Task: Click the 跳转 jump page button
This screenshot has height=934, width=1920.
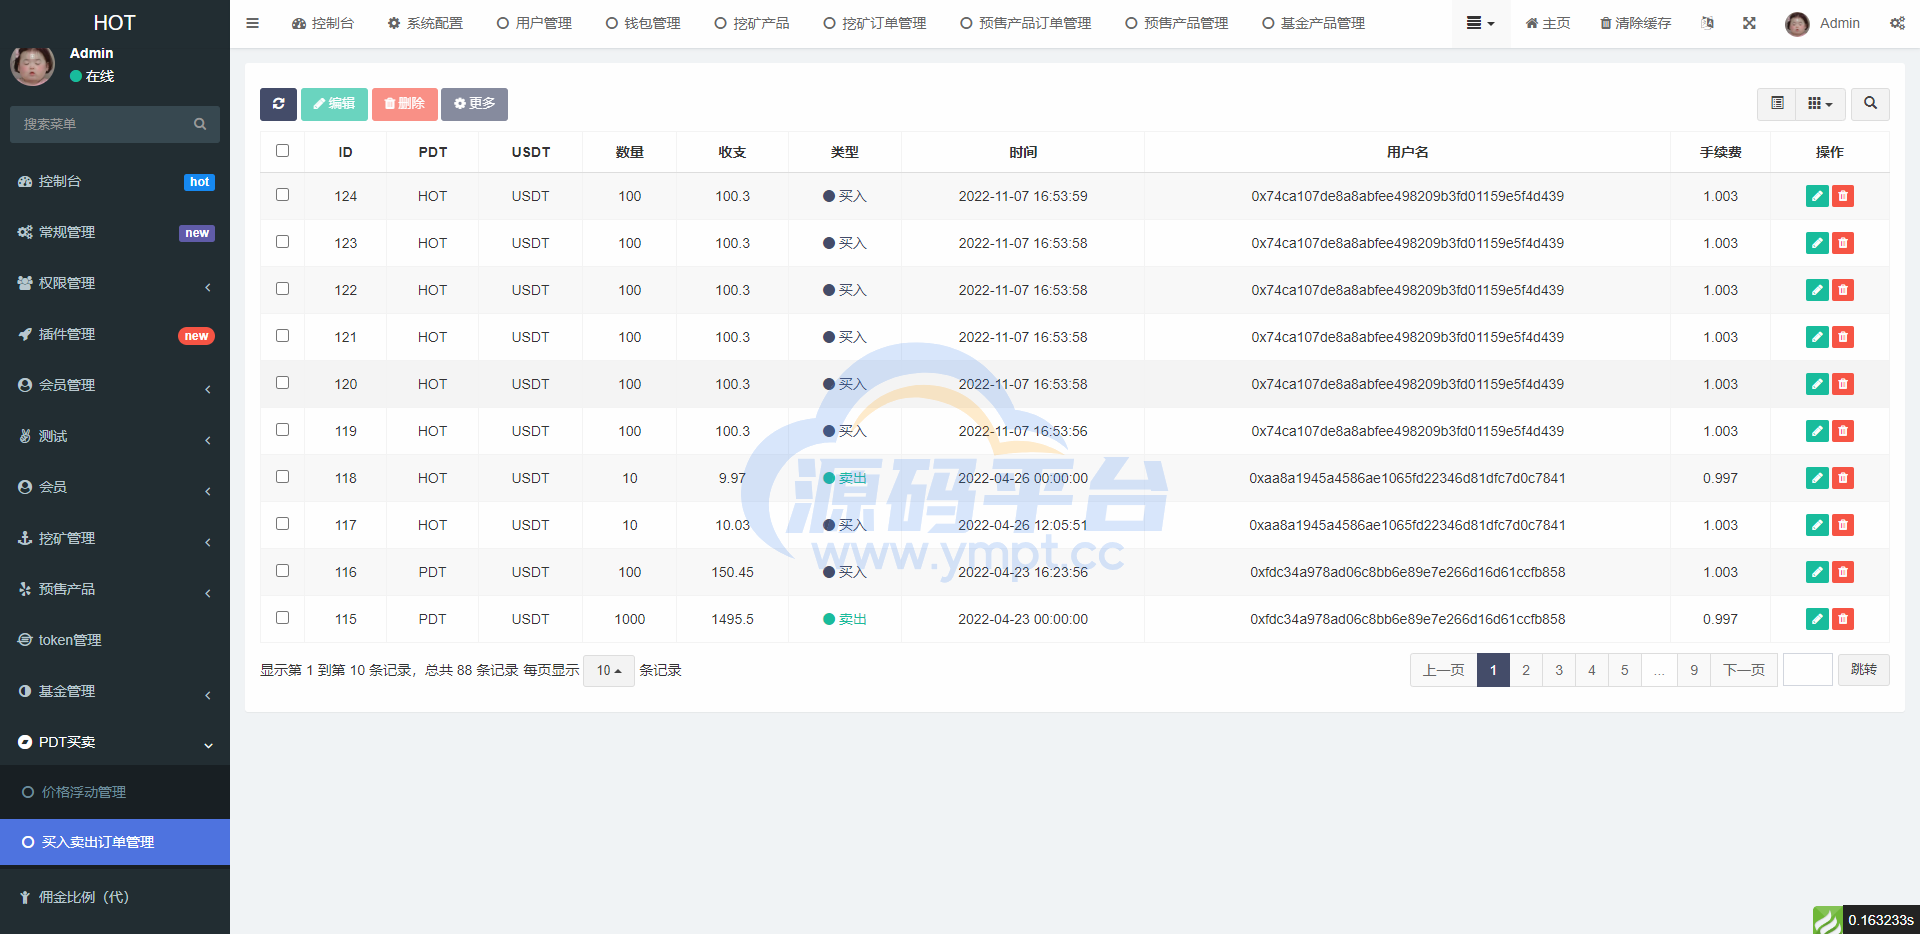Action: [1864, 670]
